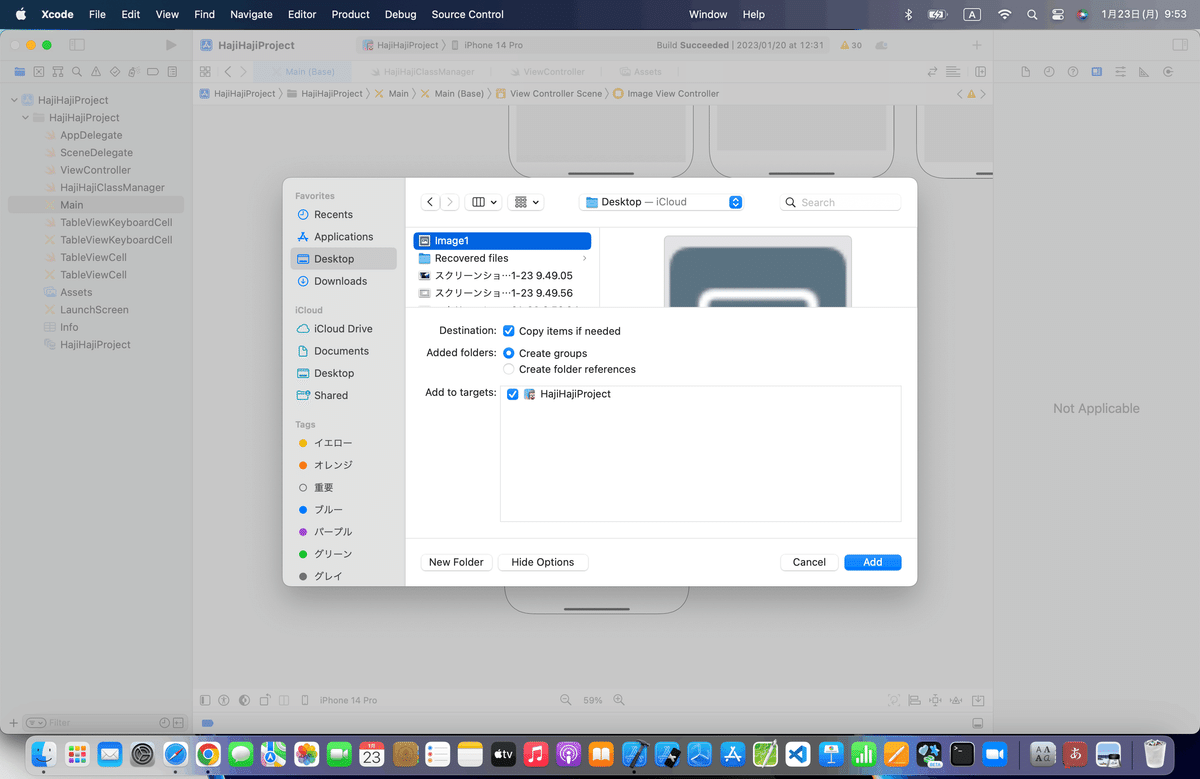
Task: Click the Cancel button
Action: click(x=809, y=562)
